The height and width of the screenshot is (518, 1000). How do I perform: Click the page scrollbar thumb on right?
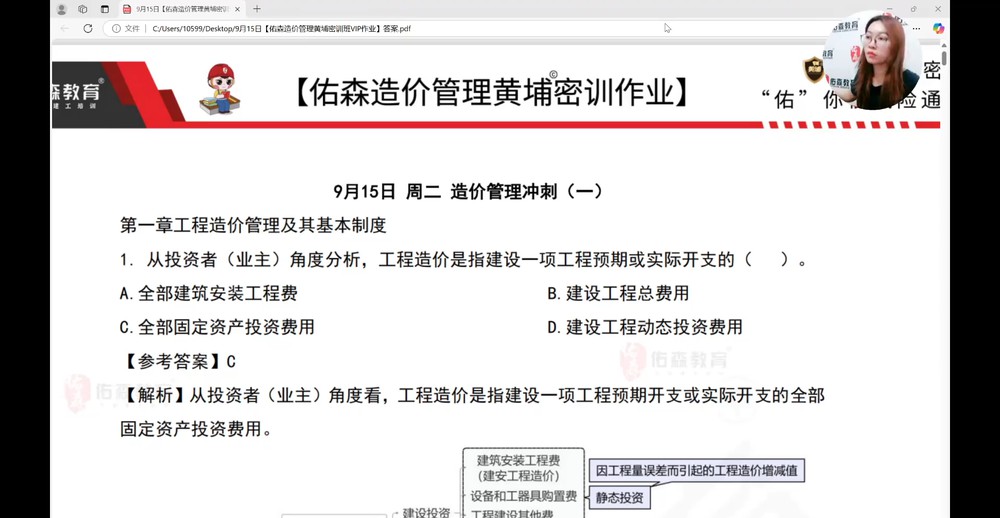tap(944, 56)
